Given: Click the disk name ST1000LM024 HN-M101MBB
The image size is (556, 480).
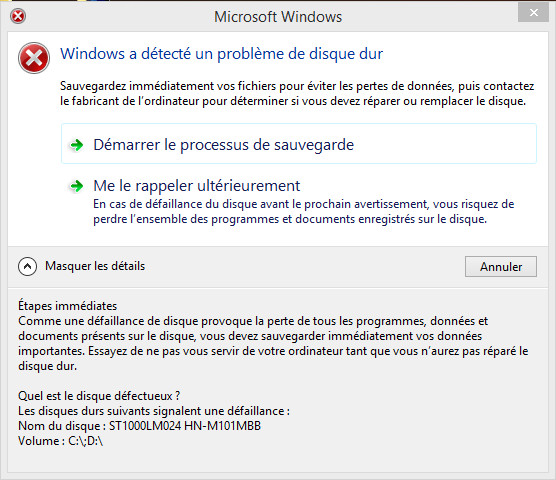Looking at the screenshot, I should (x=185, y=425).
